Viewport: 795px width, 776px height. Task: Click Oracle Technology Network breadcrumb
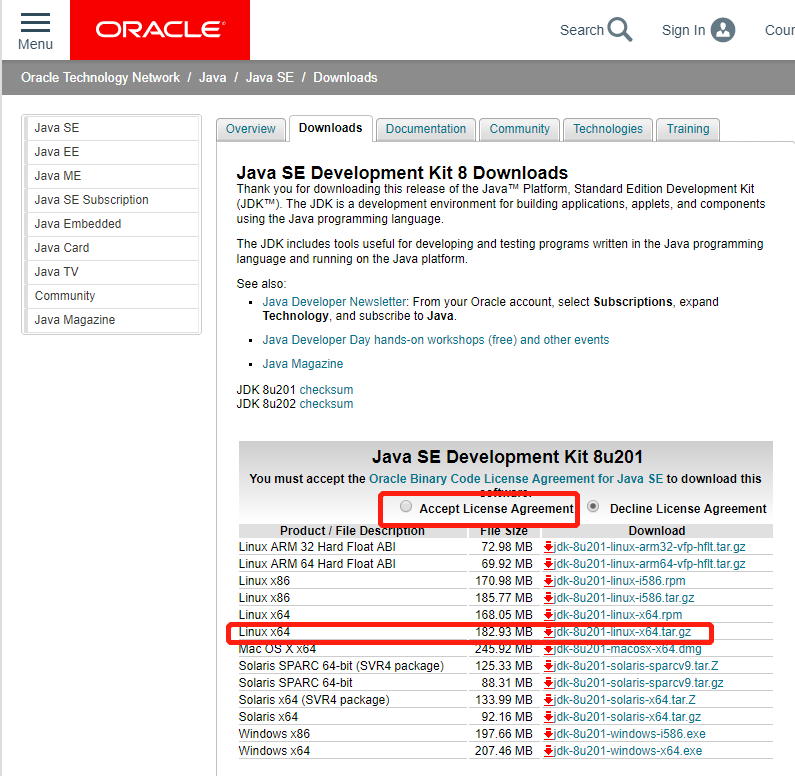[100, 78]
